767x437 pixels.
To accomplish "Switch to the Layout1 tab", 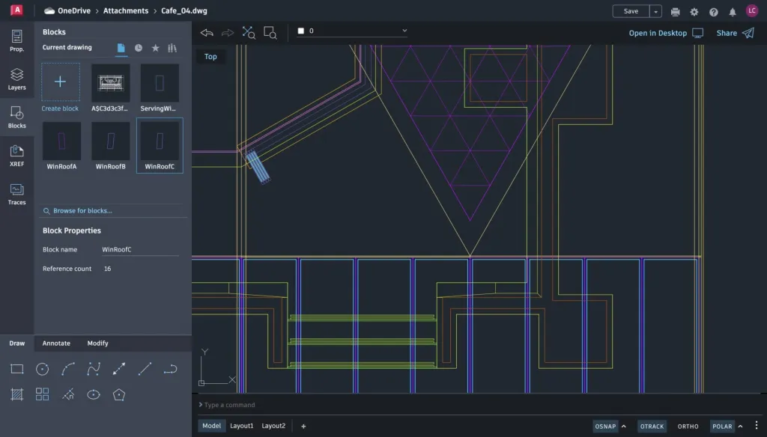I will [242, 426].
